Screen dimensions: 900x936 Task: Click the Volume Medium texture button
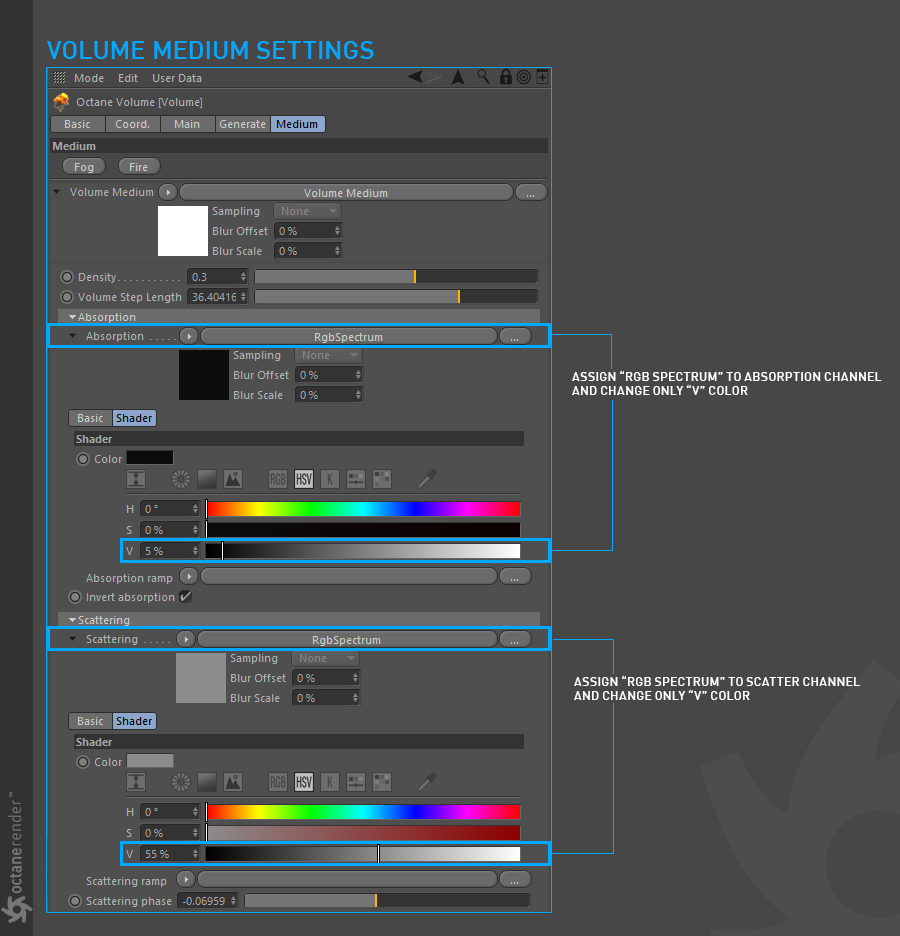tap(346, 193)
